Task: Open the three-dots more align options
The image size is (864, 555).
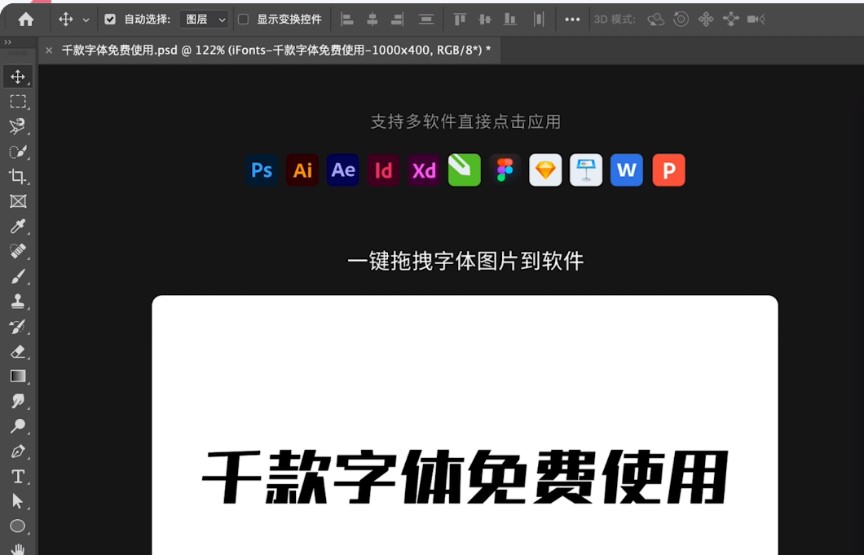Action: (573, 20)
